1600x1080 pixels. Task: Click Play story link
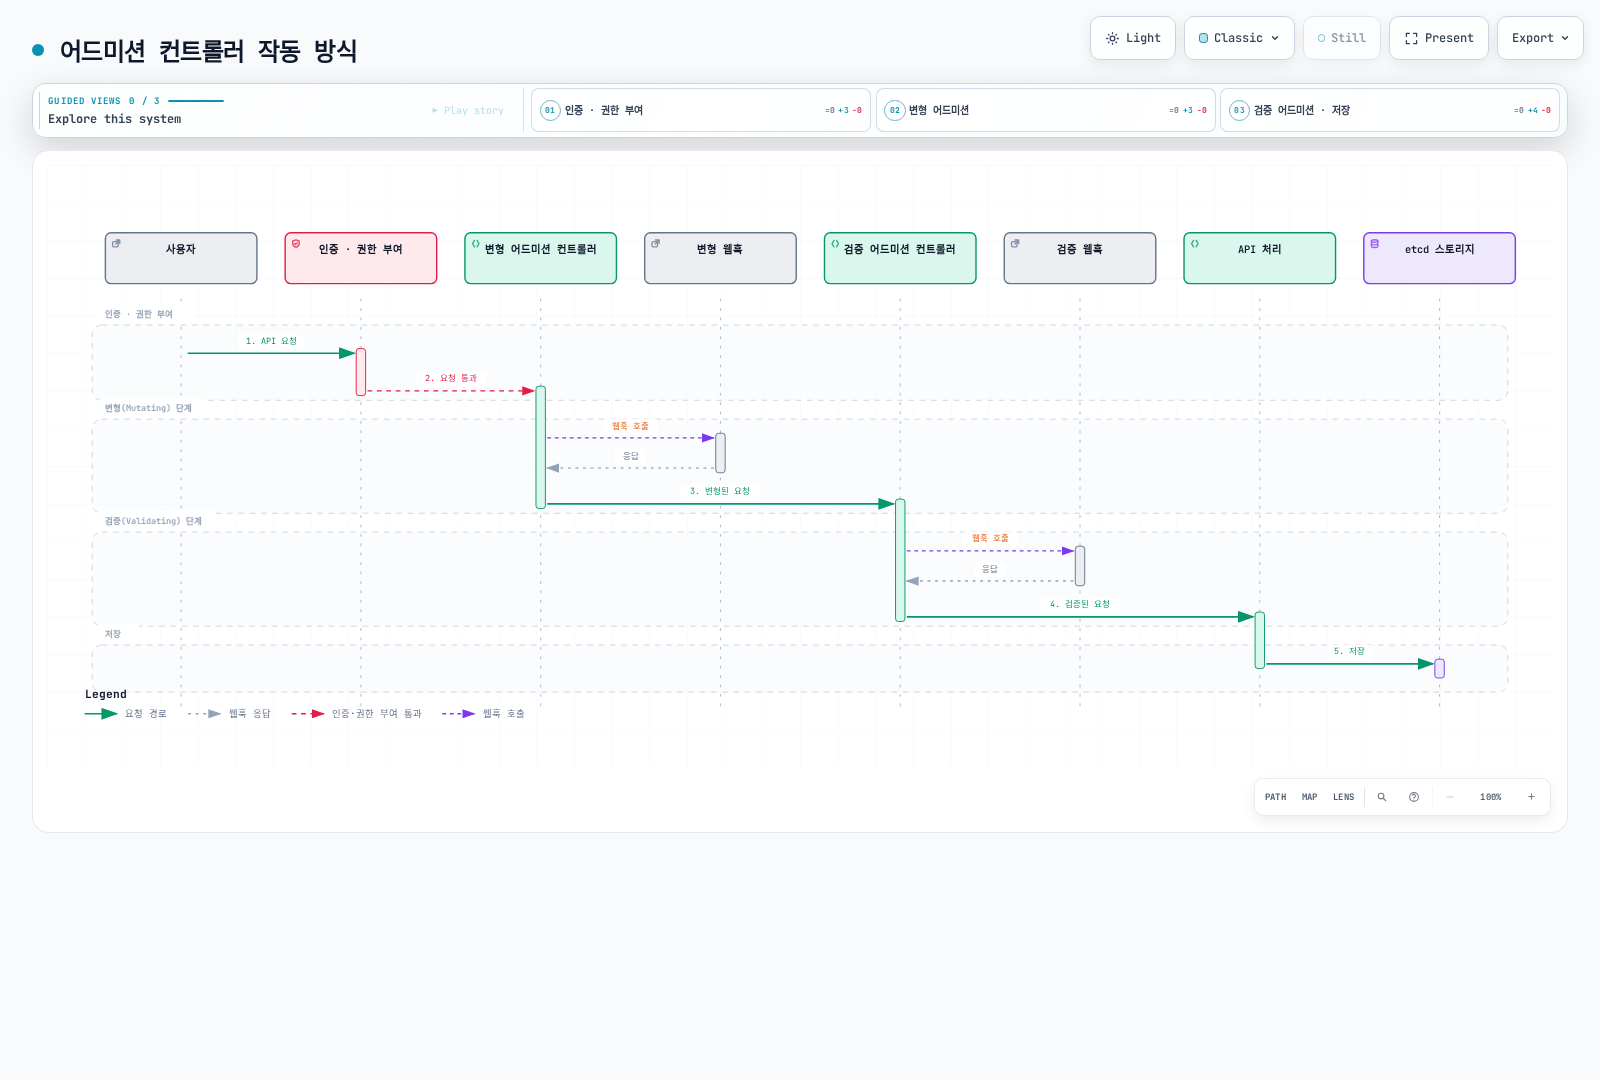click(x=468, y=111)
